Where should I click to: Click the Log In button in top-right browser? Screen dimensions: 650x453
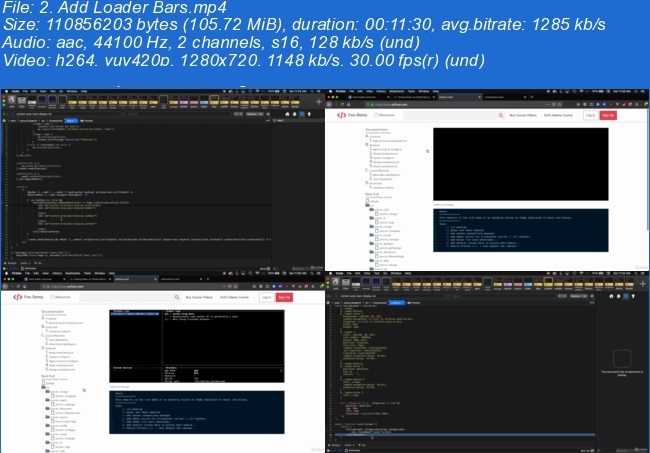590,115
